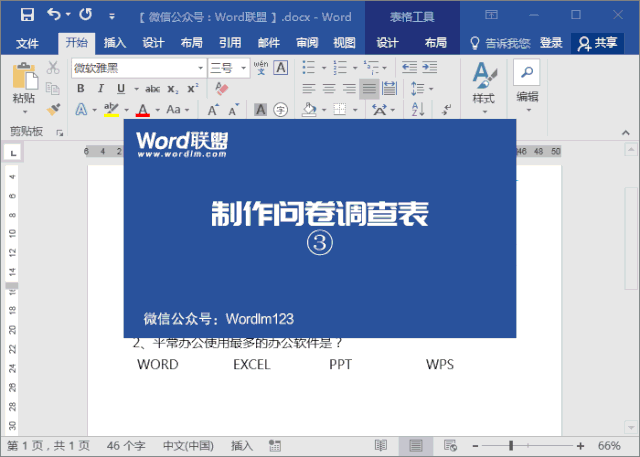The image size is (640, 457).
Task: Collapse the ribbon with the chevron
Action: (x=625, y=133)
